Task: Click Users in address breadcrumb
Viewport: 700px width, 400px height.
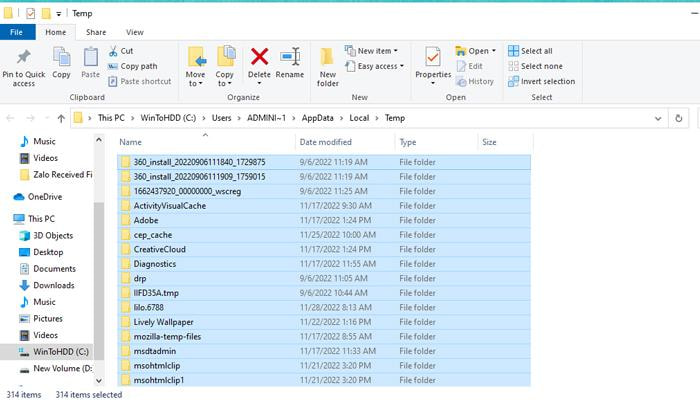Action: point(221,118)
